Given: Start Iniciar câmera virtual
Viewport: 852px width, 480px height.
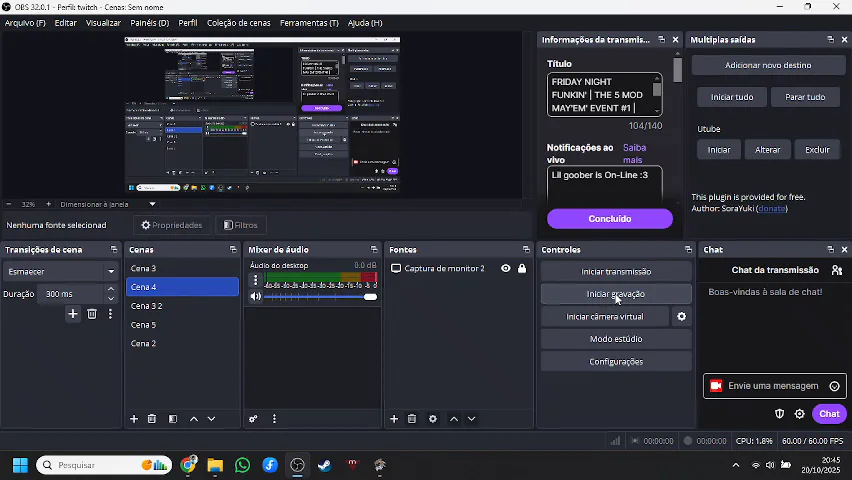Looking at the screenshot, I should click(x=605, y=316).
